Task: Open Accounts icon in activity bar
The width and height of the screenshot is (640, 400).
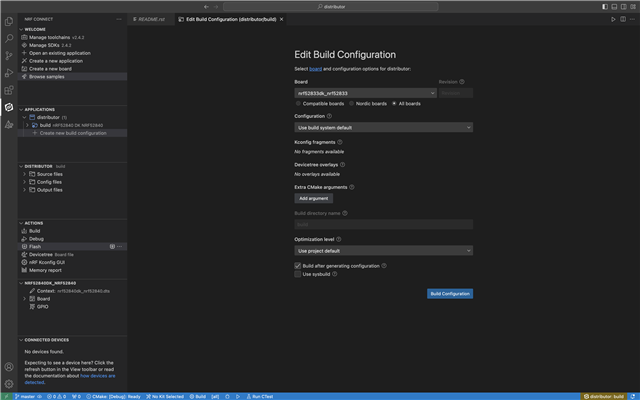Action: 9,367
